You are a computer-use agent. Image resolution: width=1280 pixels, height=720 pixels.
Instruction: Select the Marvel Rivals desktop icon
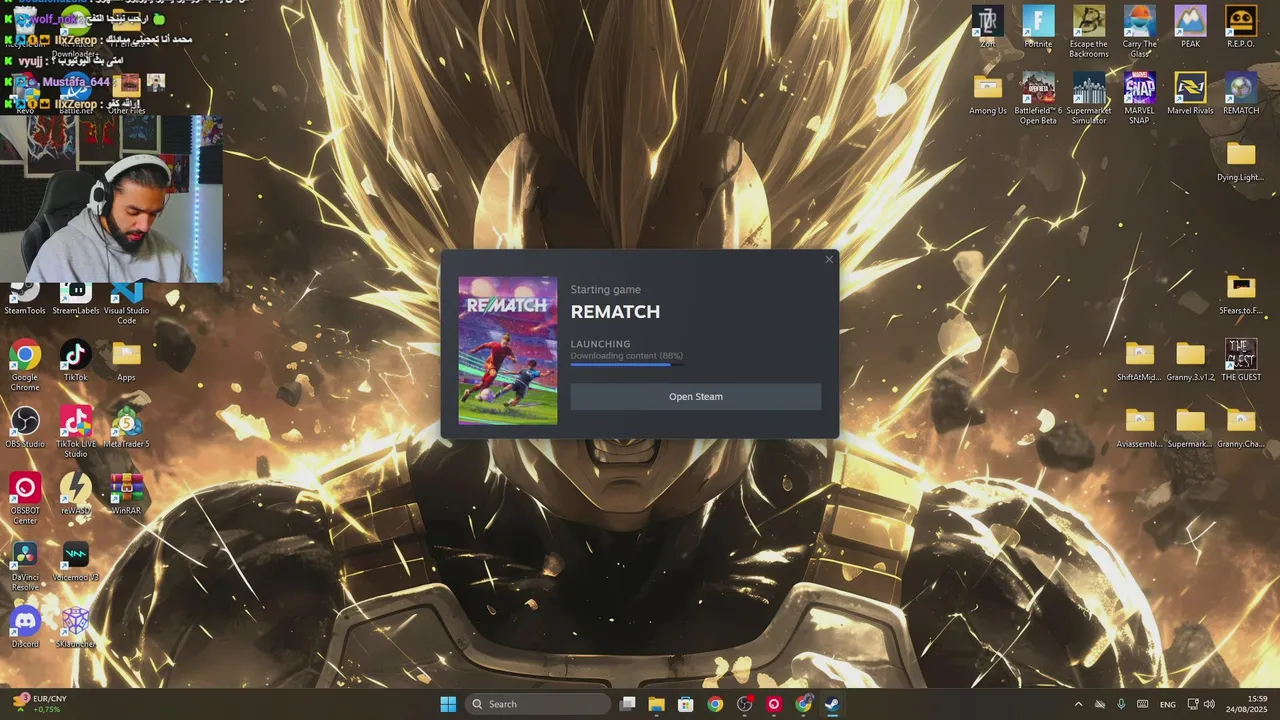point(1190,94)
